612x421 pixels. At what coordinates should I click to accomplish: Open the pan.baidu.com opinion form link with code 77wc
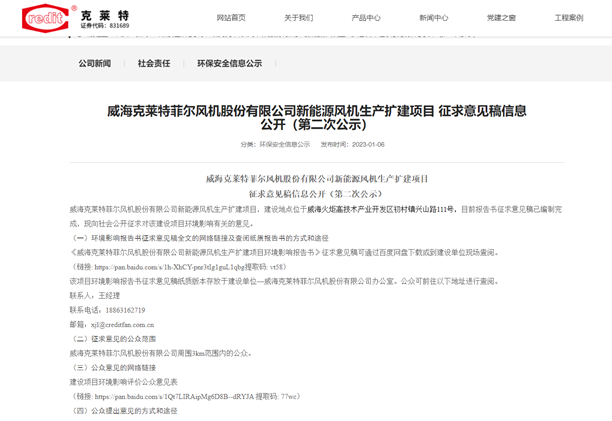174,396
